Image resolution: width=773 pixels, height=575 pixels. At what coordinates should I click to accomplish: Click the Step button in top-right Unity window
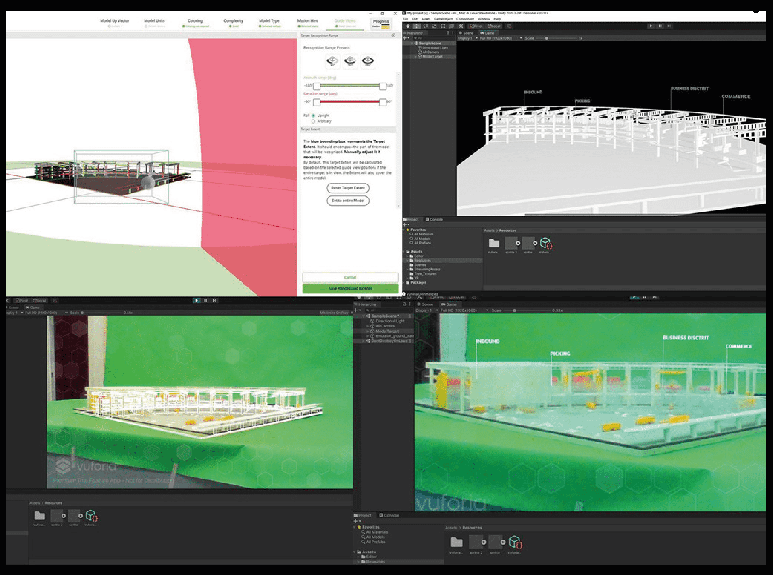point(668,26)
